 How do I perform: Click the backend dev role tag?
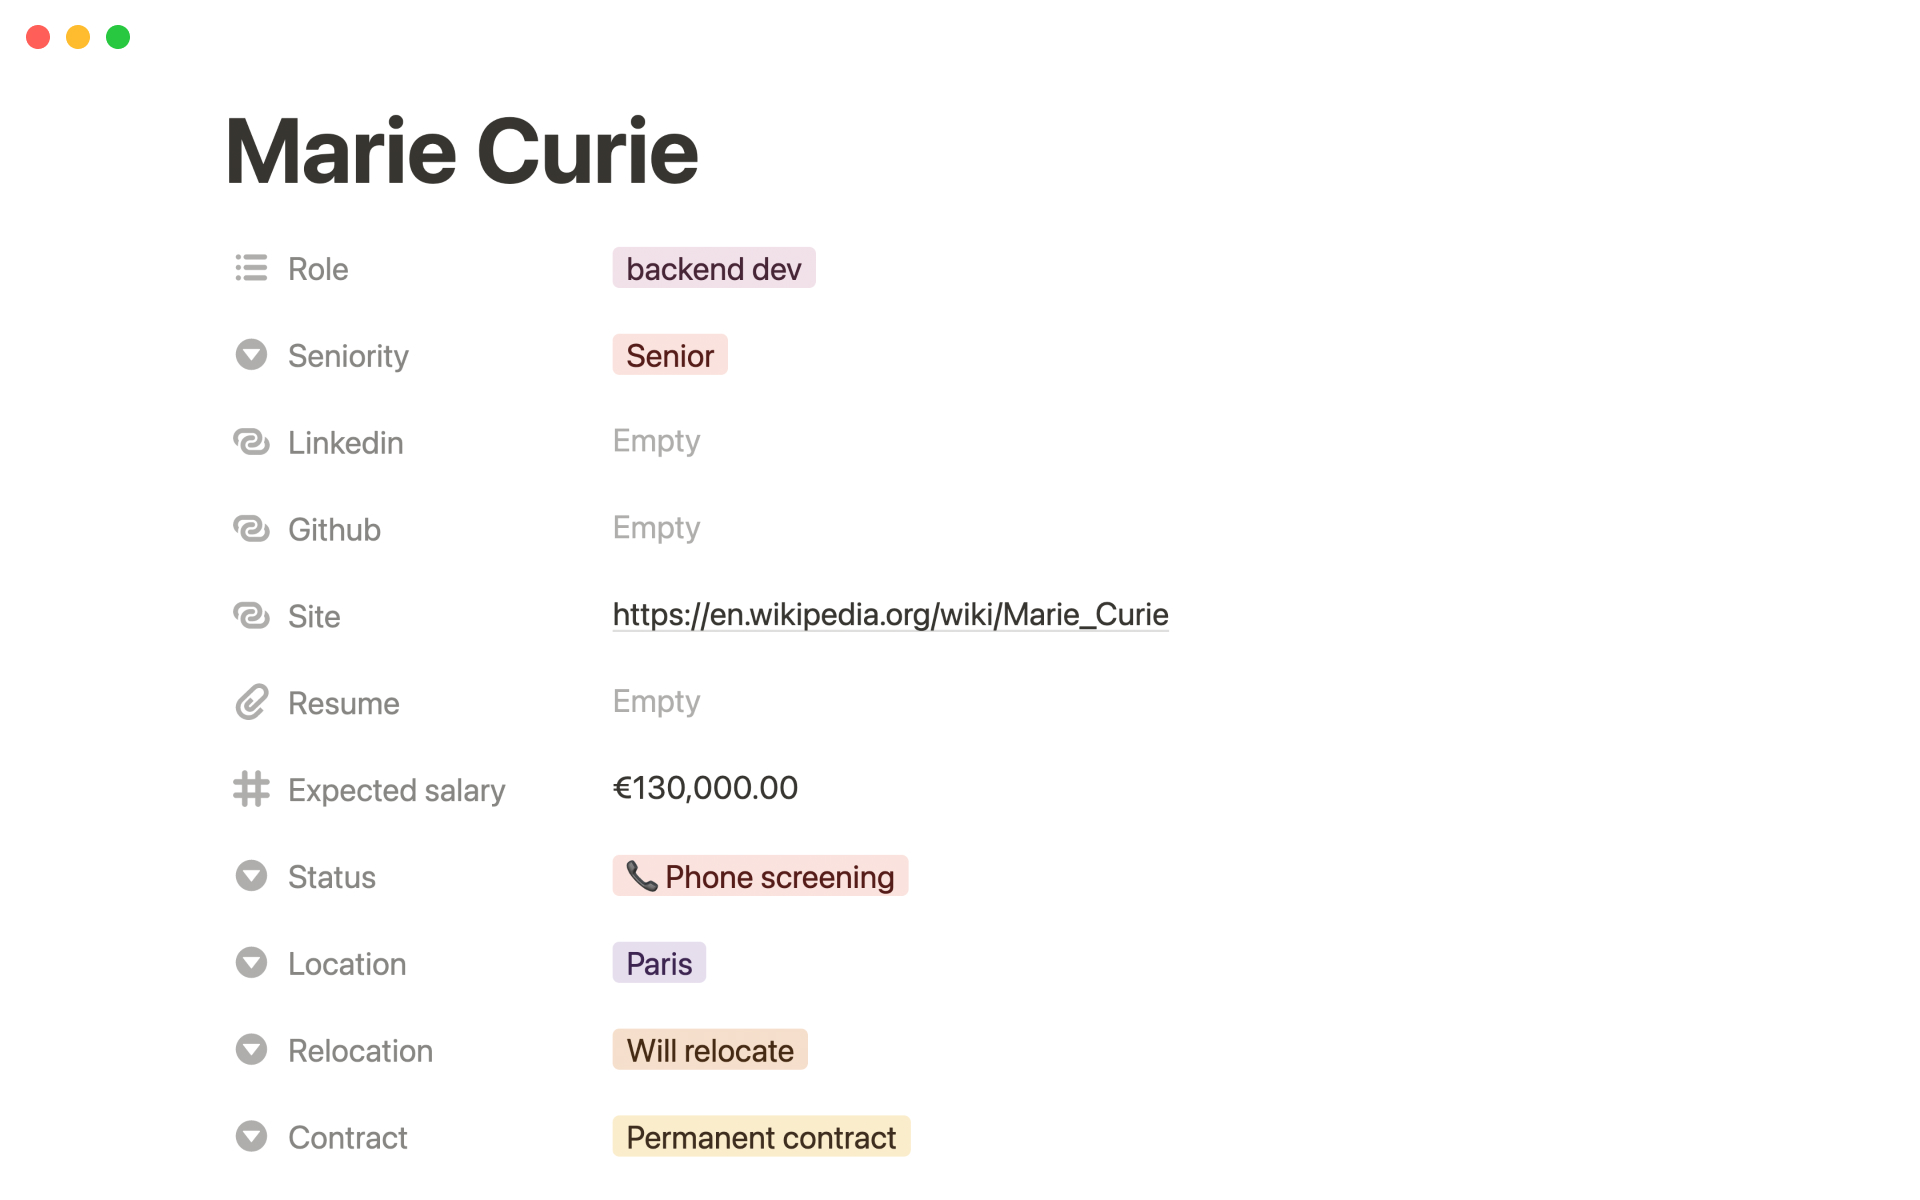click(713, 268)
